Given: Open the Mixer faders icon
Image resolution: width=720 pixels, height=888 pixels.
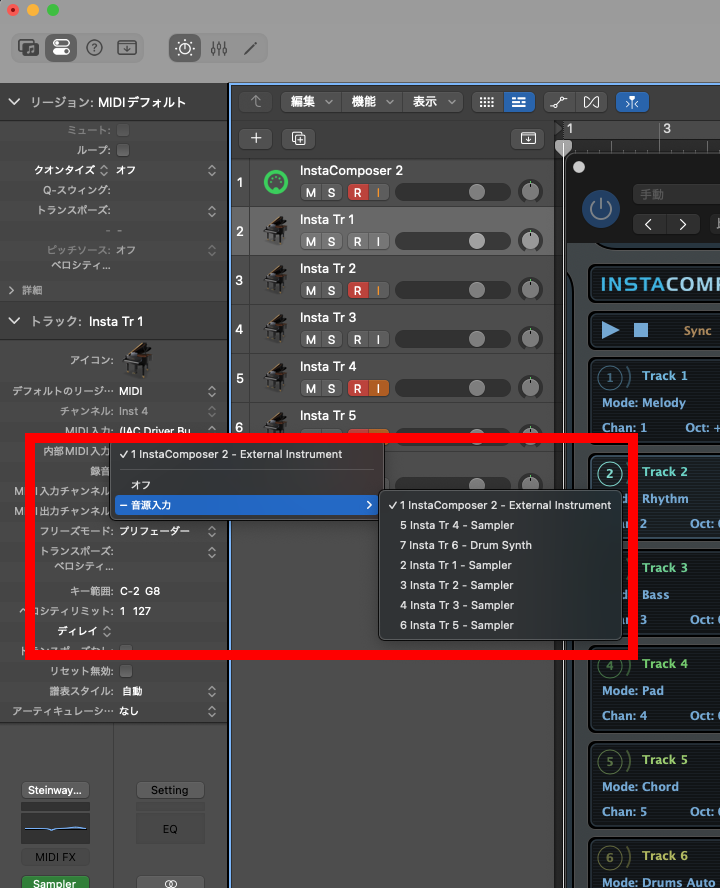Looking at the screenshot, I should click(x=219, y=48).
